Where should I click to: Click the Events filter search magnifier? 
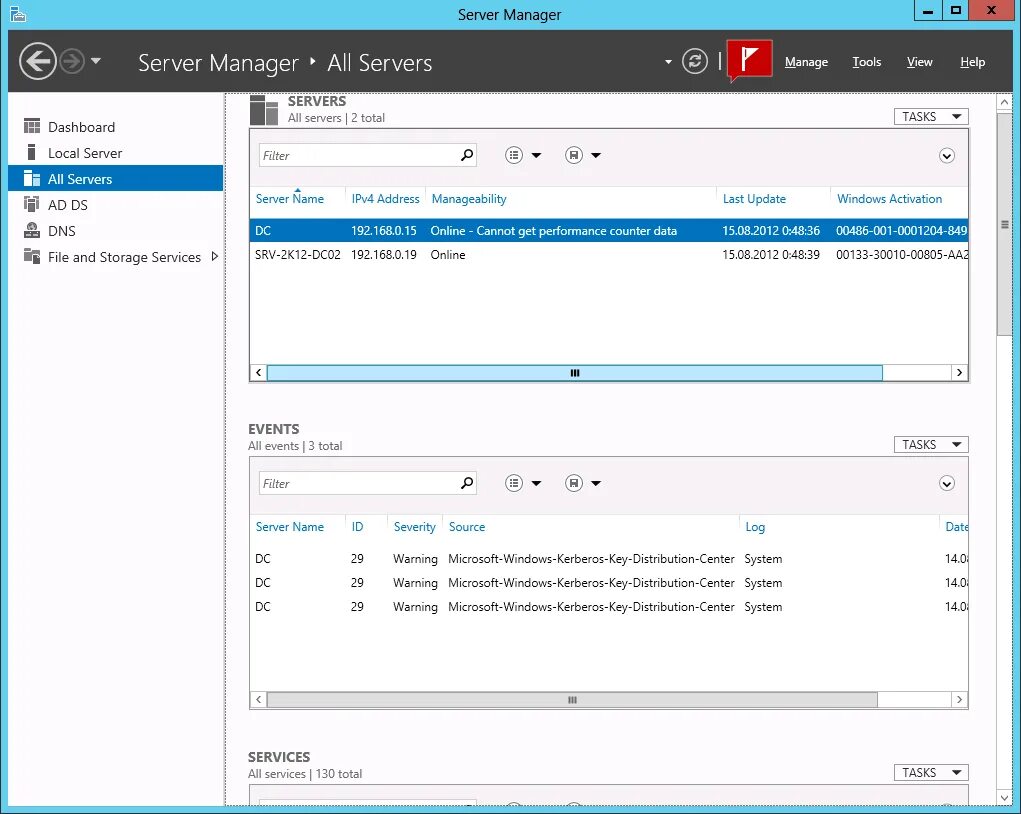click(467, 483)
